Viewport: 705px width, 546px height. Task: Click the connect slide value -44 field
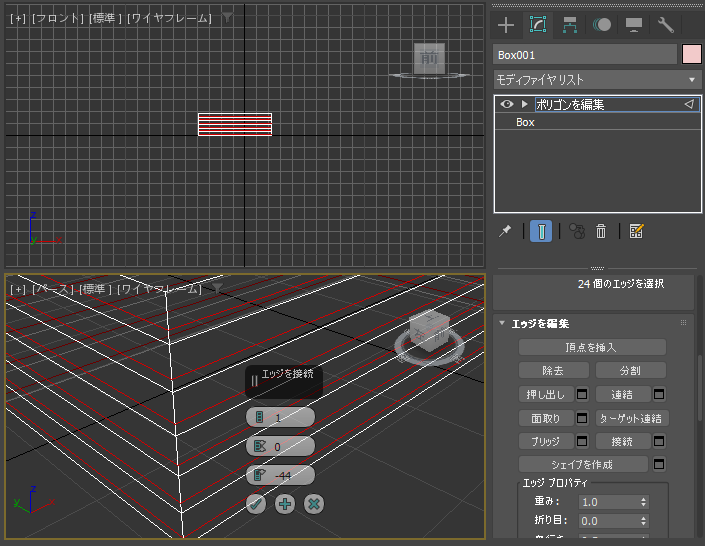(280, 475)
